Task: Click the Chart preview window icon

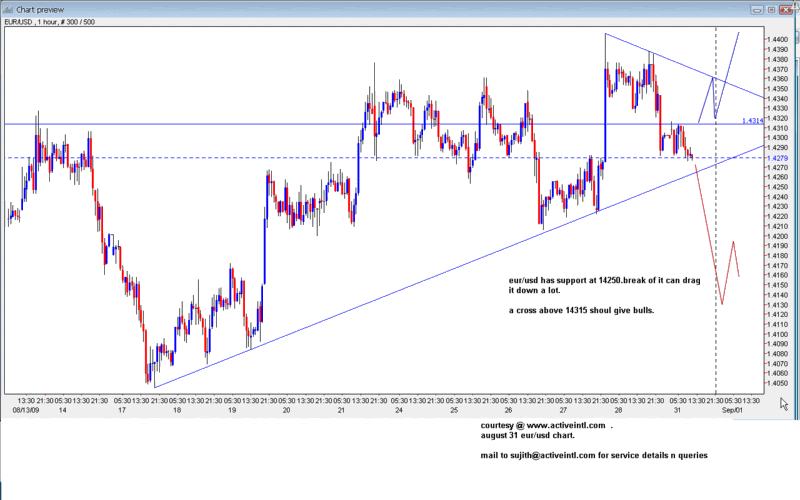Action: coord(8,7)
